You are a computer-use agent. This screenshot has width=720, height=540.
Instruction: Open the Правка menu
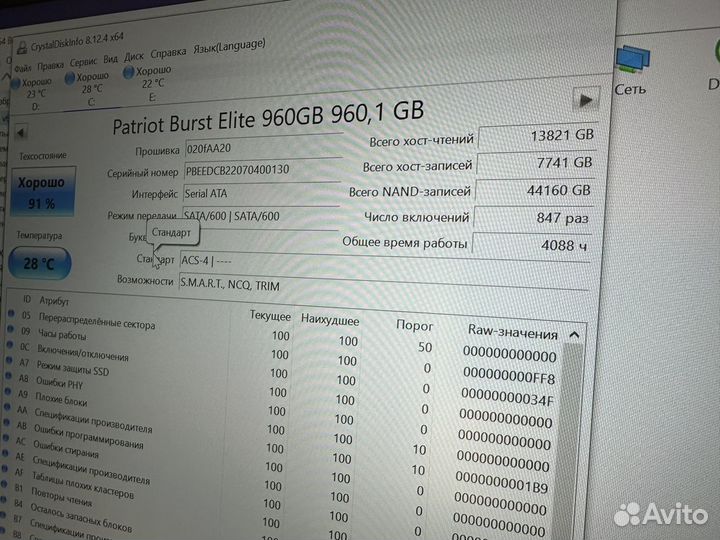click(x=51, y=66)
